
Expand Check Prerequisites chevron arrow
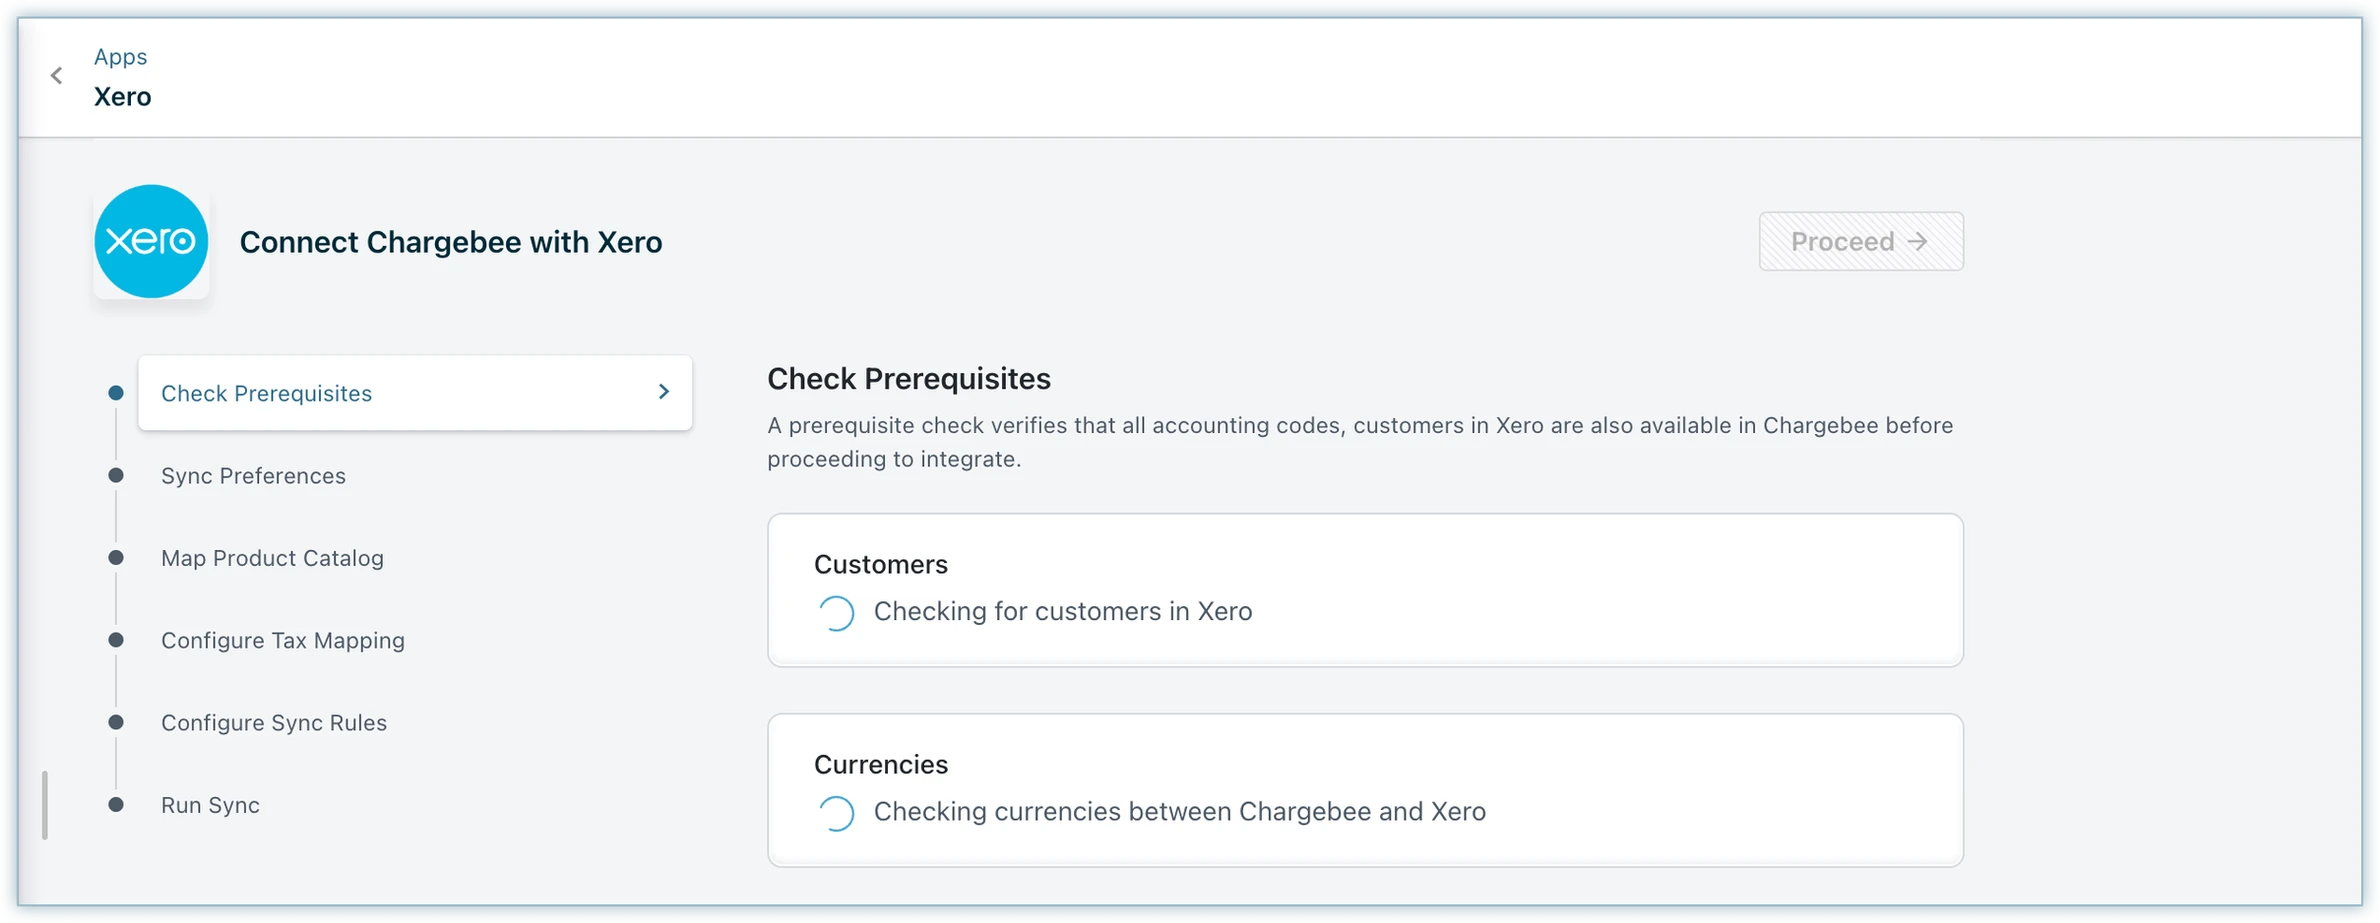coord(664,392)
